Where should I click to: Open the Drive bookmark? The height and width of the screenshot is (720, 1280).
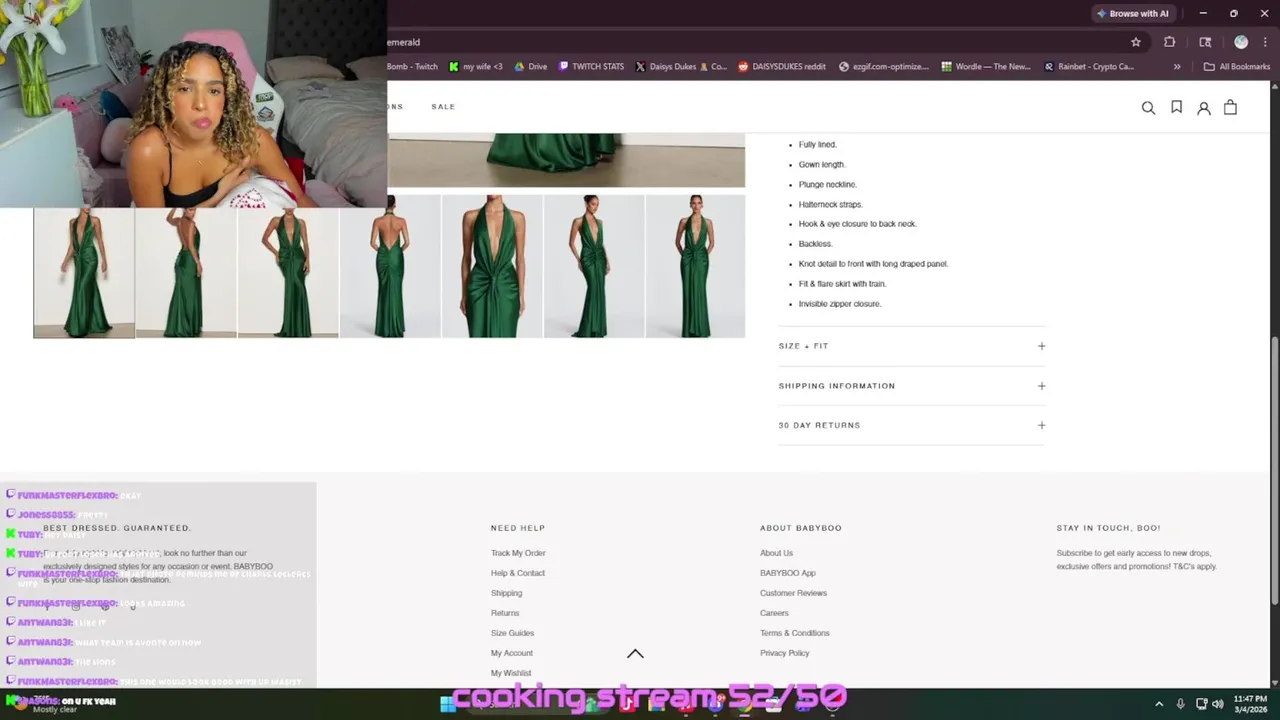click(530, 67)
